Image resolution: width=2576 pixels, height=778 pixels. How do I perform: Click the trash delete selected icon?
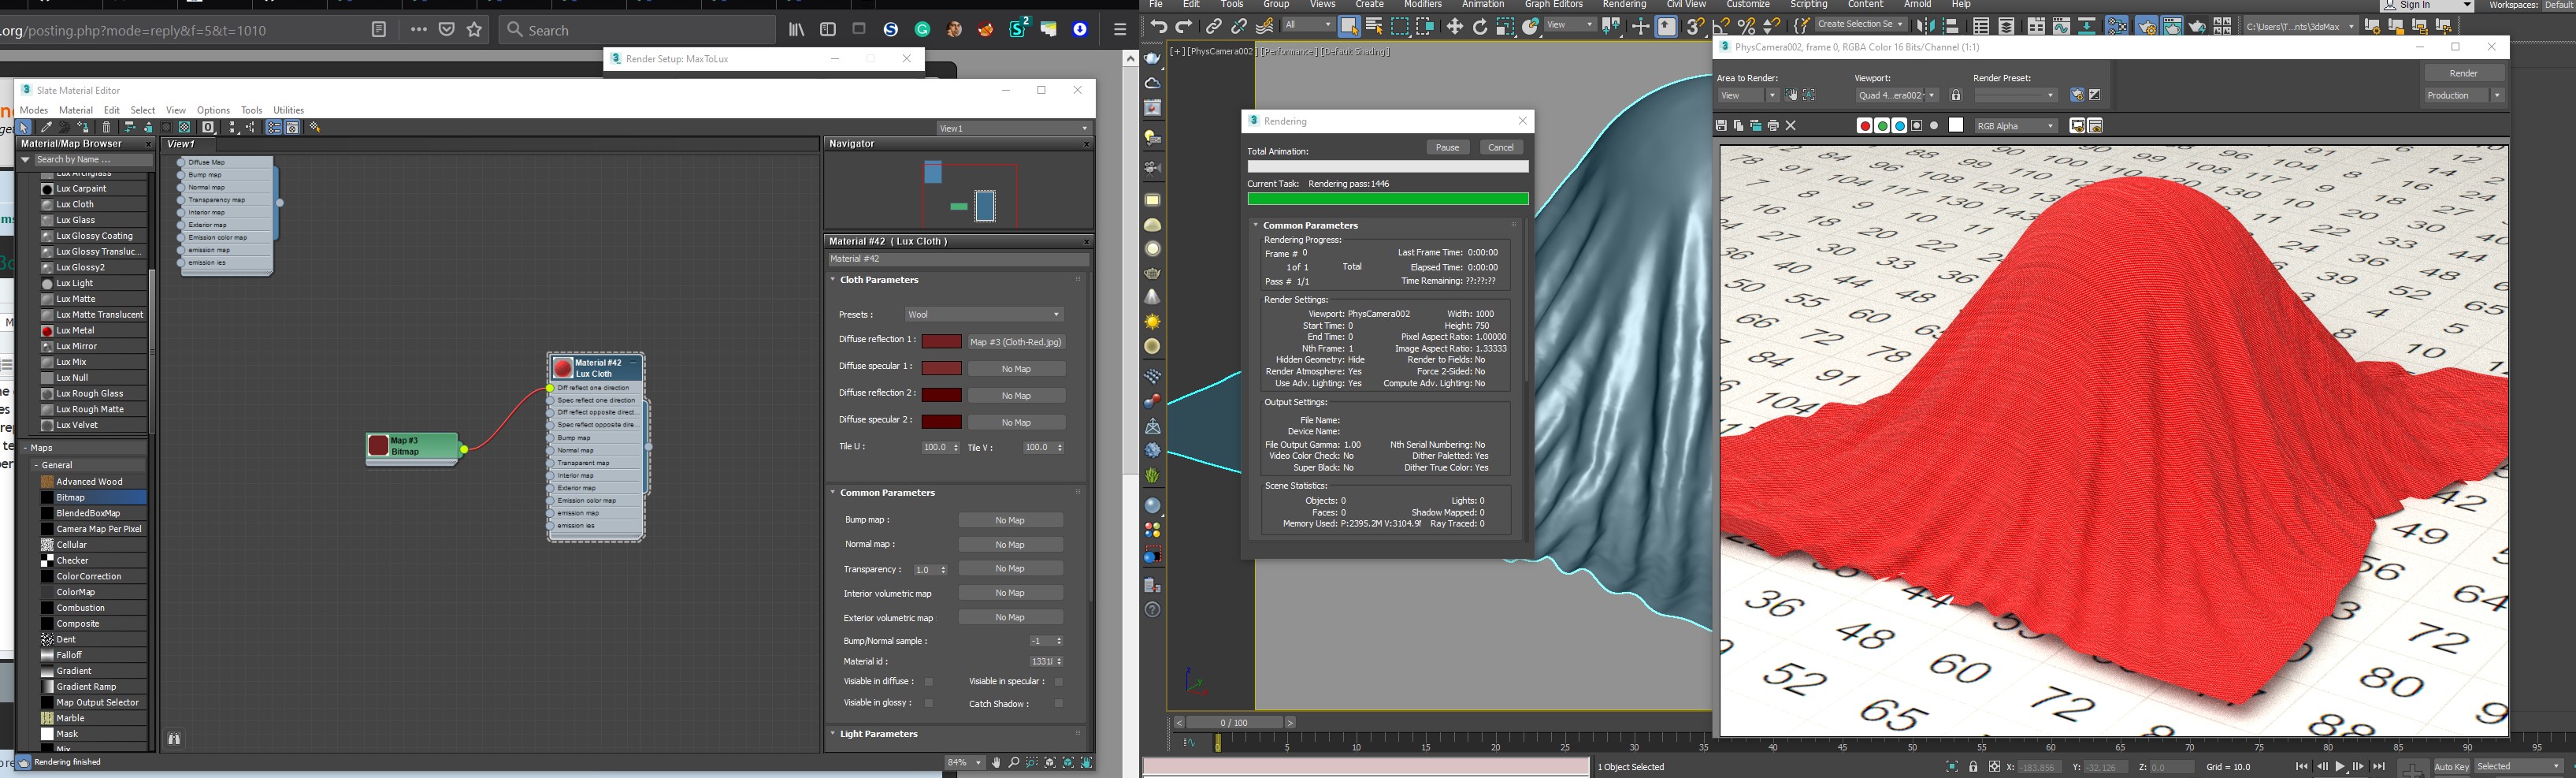[107, 128]
